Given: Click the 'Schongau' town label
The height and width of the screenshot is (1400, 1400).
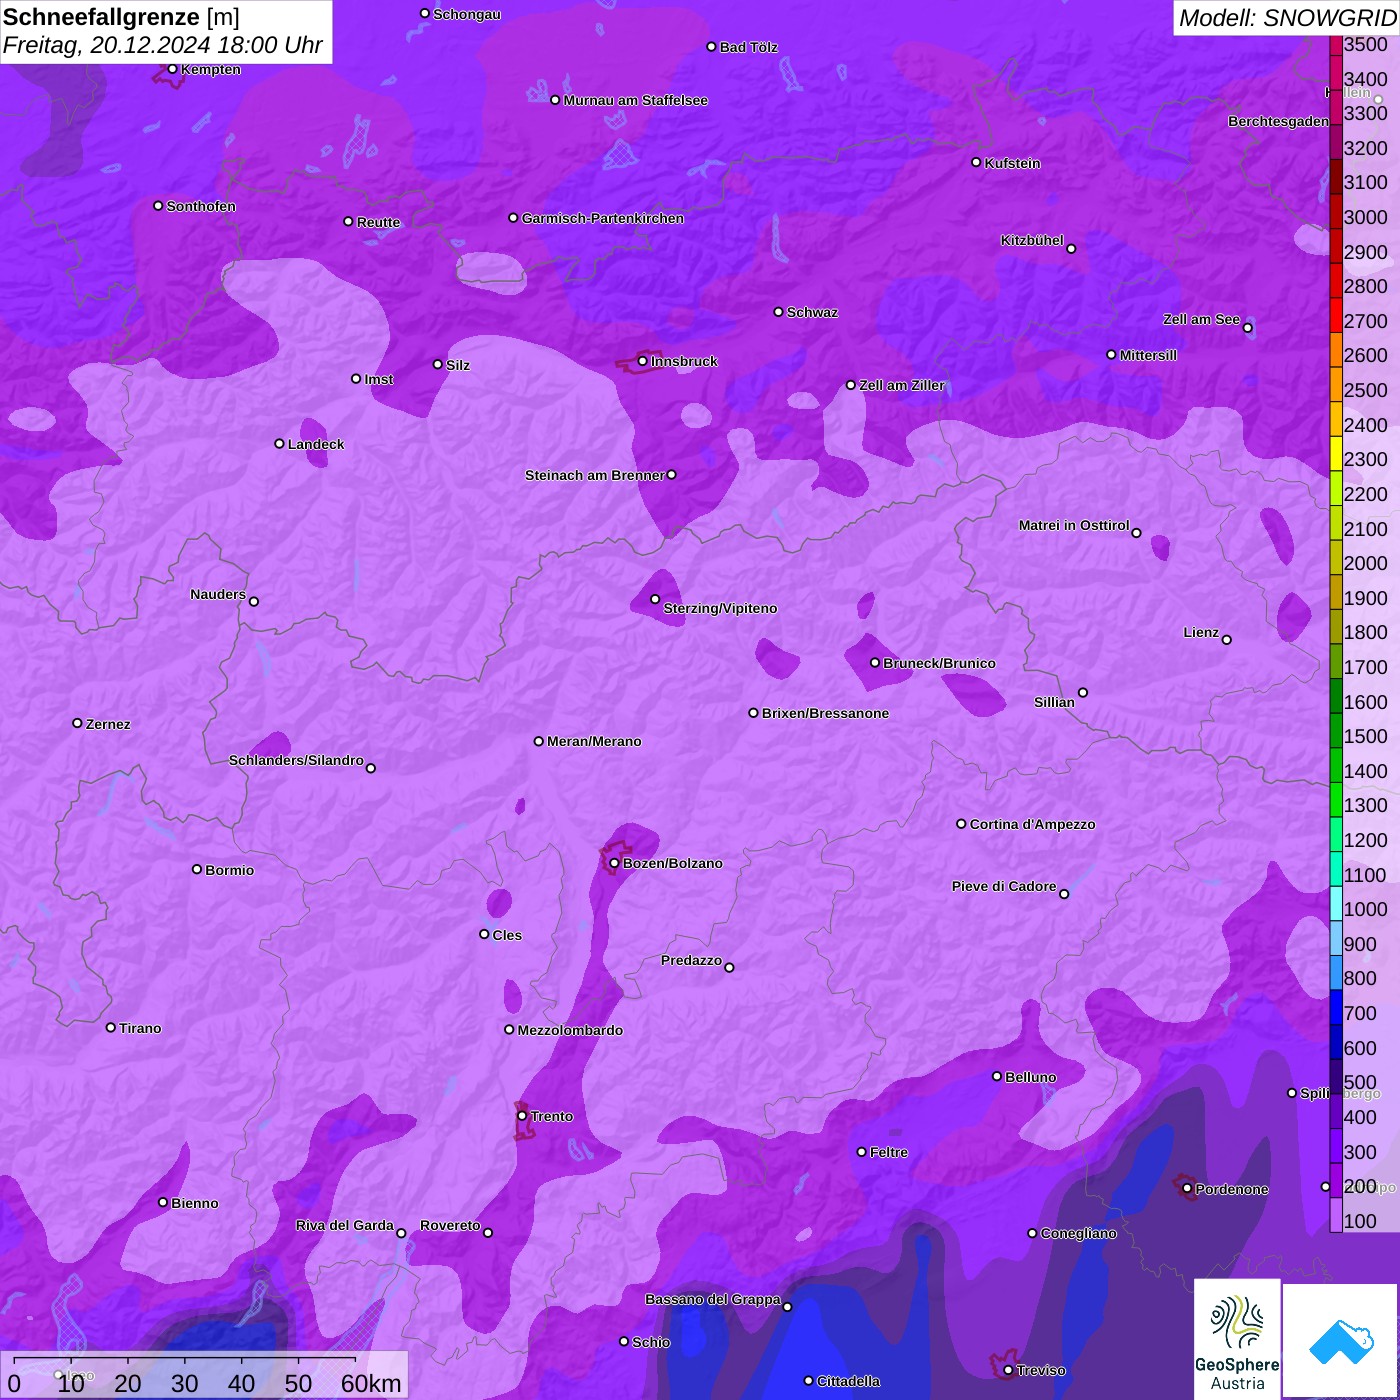Looking at the screenshot, I should (467, 14).
